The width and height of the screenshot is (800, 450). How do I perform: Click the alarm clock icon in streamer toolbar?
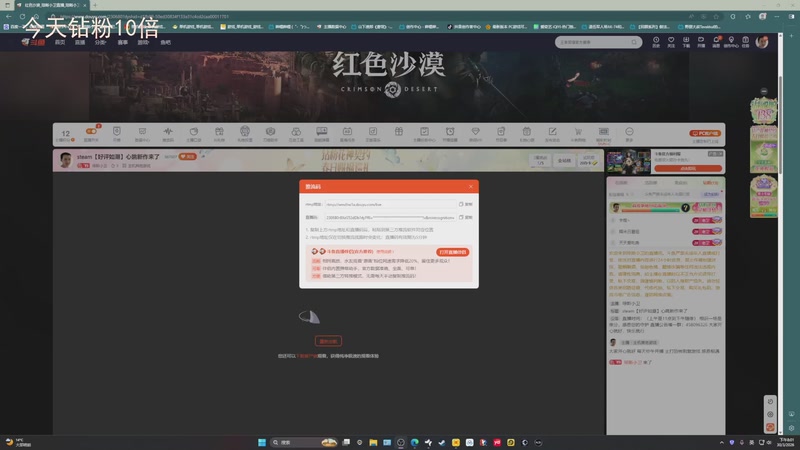[x=450, y=132]
